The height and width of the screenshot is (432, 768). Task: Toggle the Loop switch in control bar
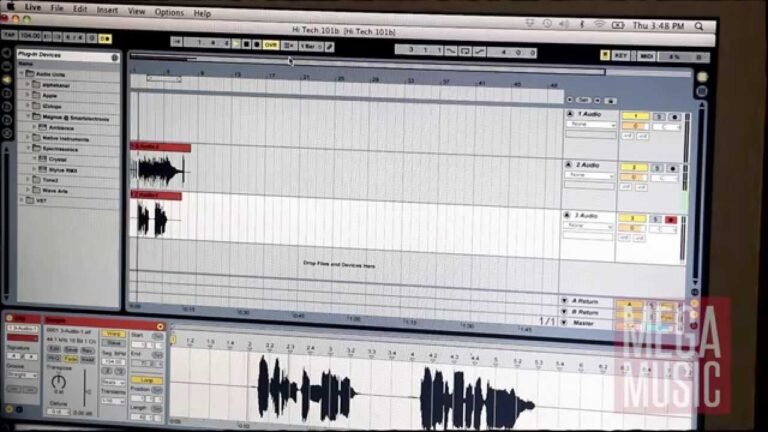(465, 50)
